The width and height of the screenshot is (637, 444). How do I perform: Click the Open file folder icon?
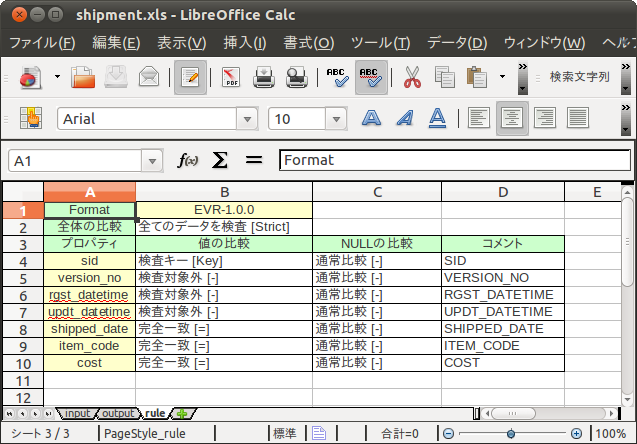[x=83, y=77]
